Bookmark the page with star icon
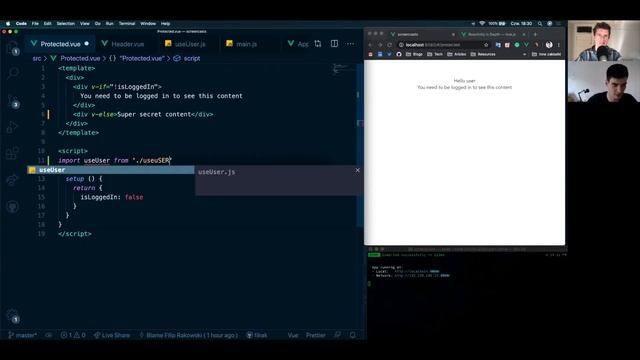640x360 pixels. tap(486, 45)
